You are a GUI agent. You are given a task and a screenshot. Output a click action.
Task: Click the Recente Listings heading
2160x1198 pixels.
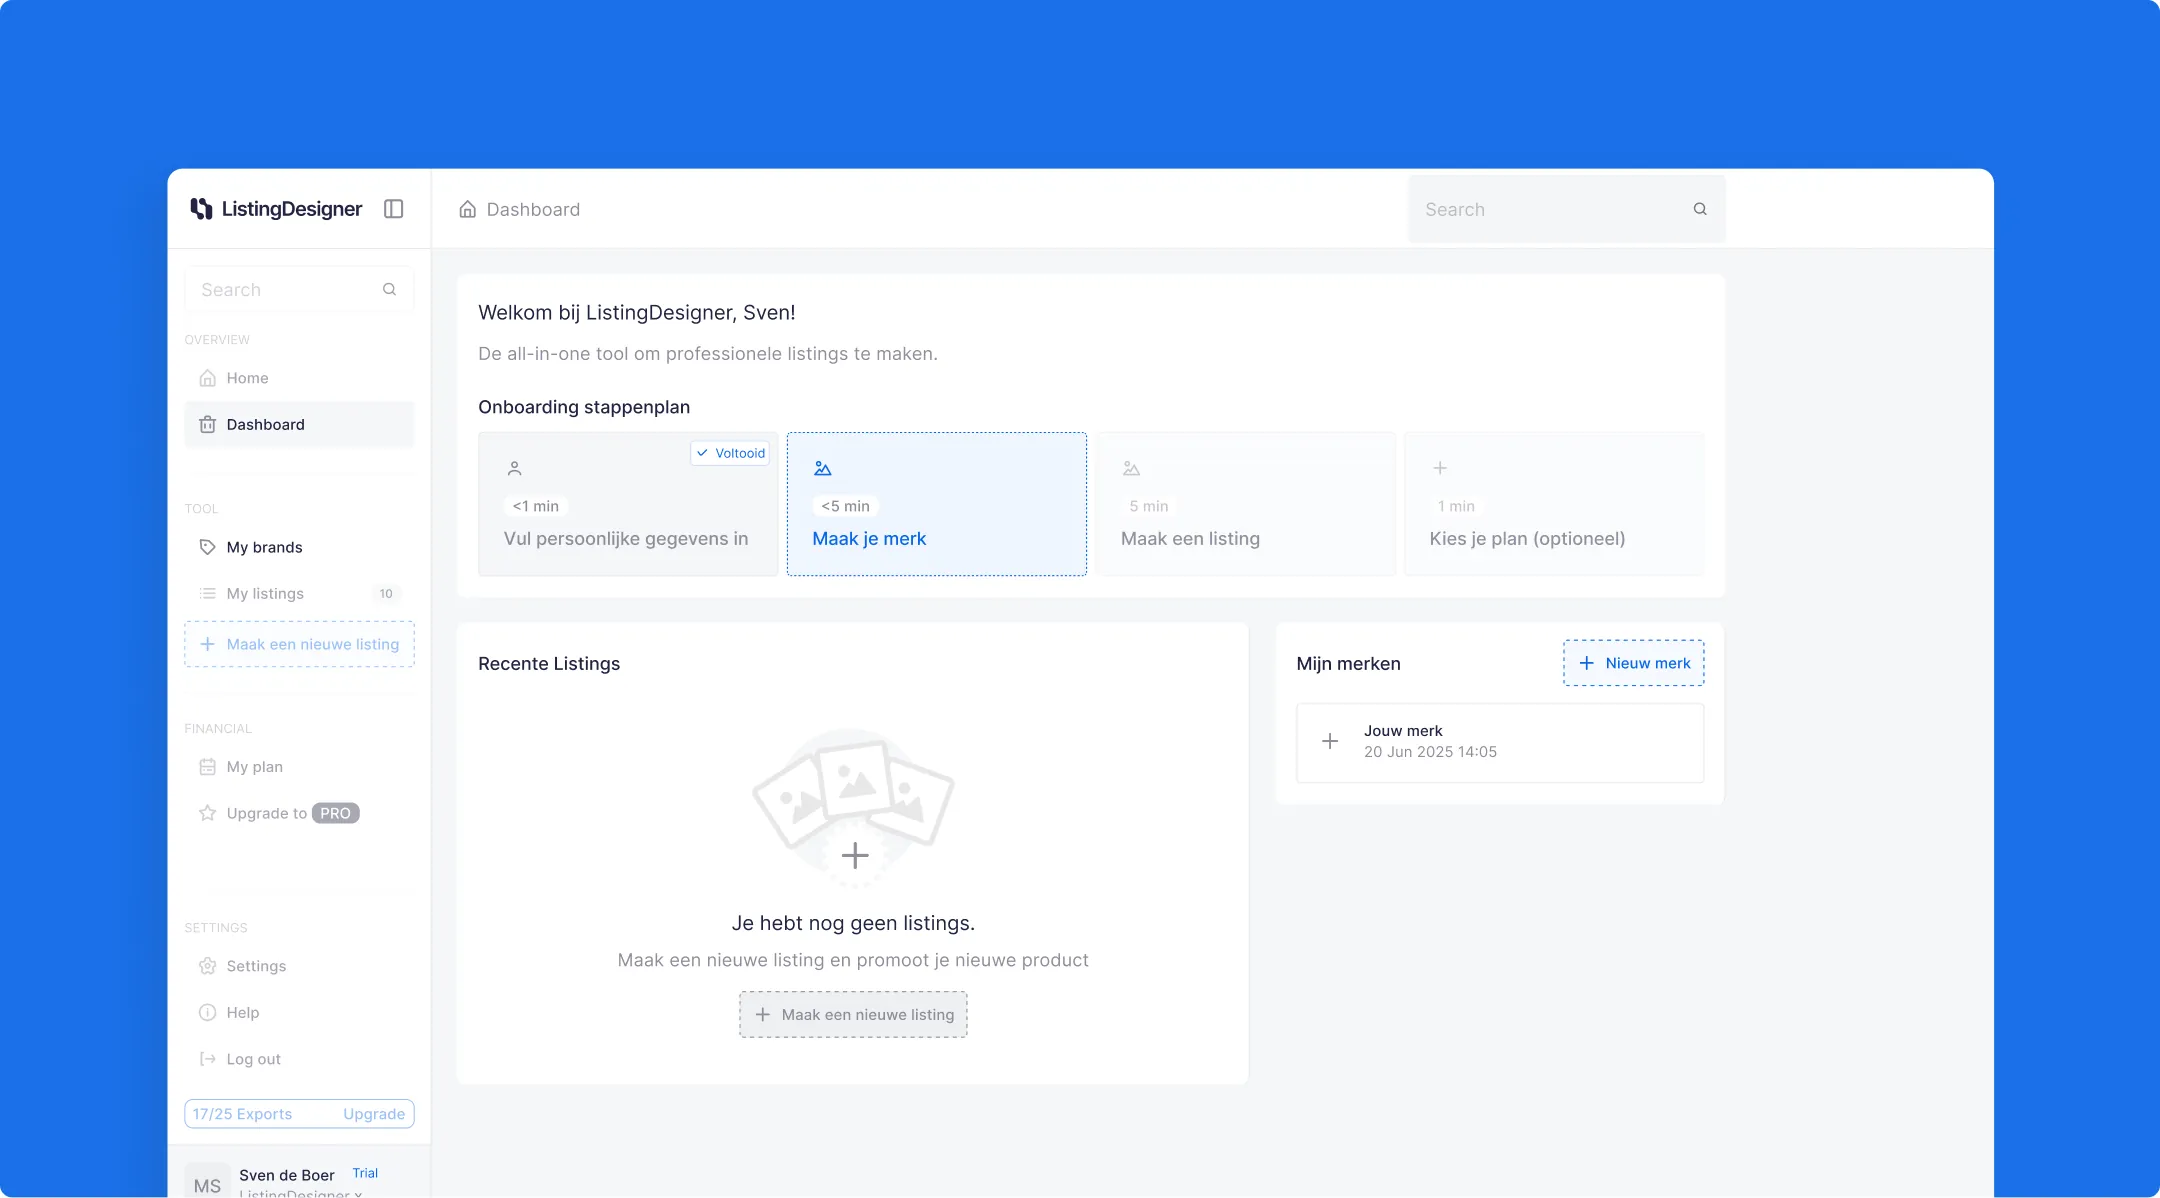click(x=549, y=663)
